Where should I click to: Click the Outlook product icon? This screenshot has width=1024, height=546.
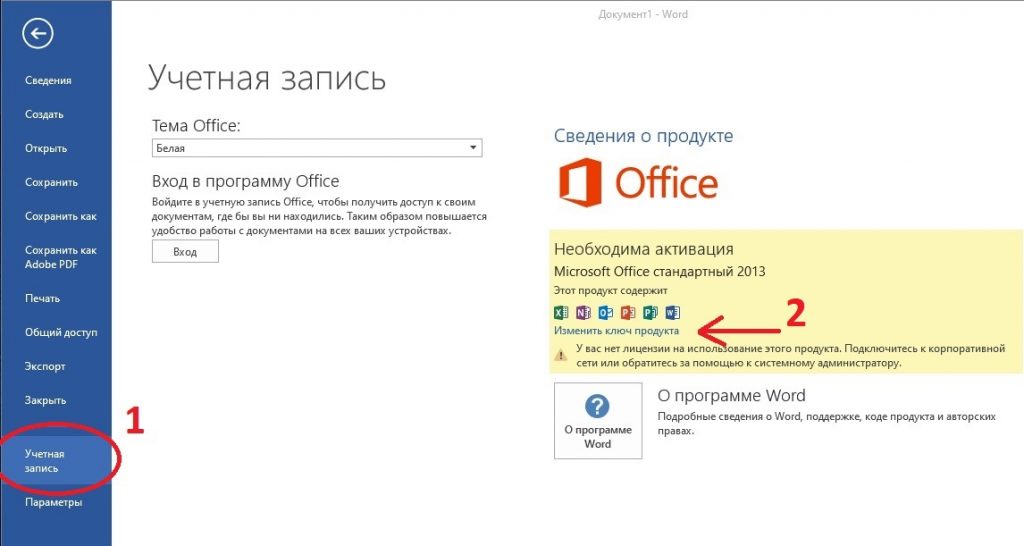click(605, 312)
